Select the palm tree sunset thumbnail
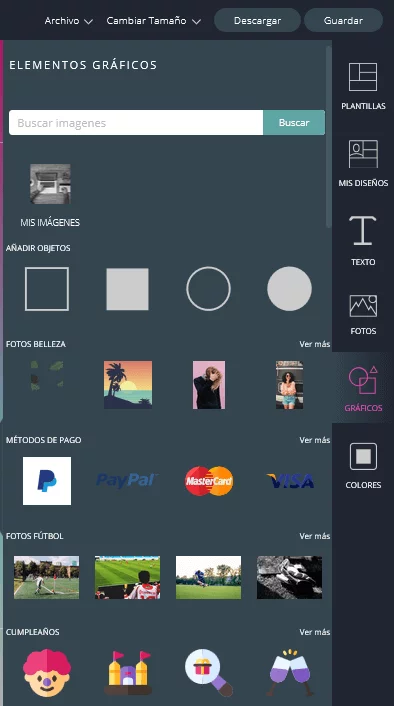The height and width of the screenshot is (706, 394). pos(128,385)
